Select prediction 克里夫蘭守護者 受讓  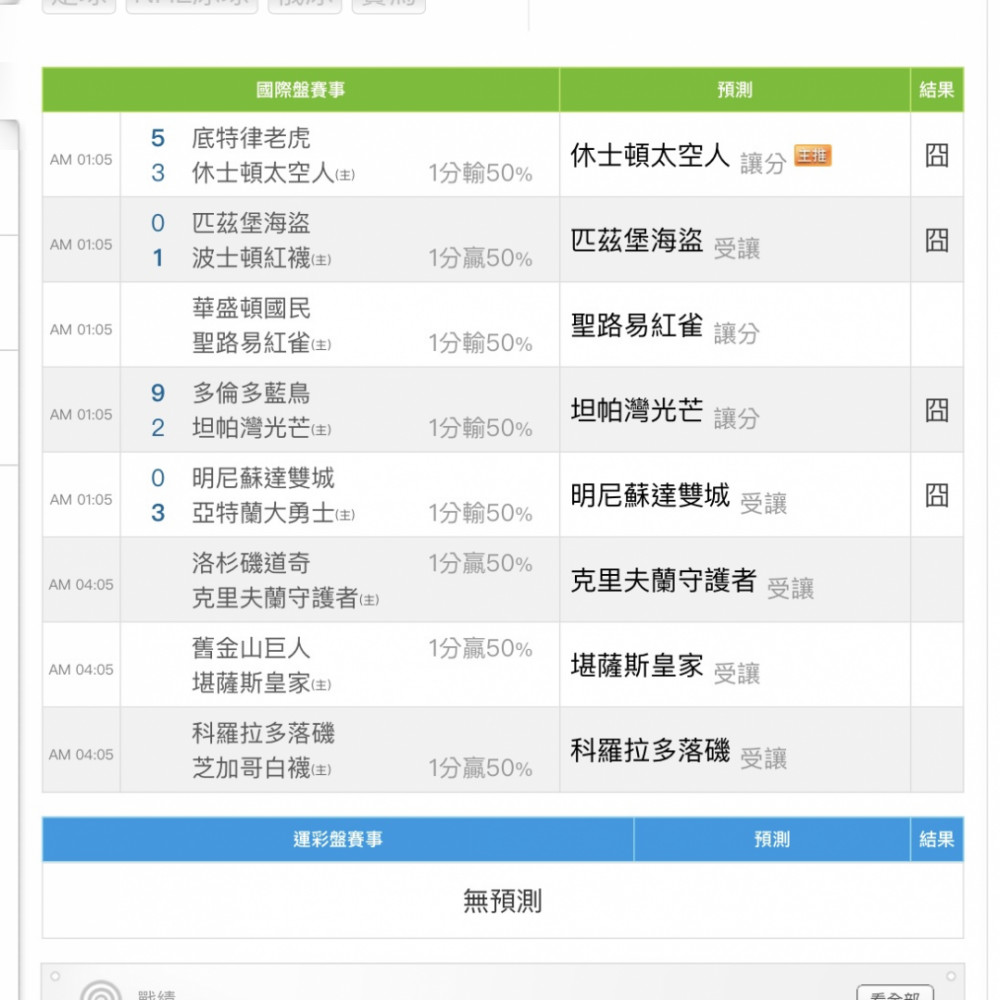[x=692, y=582]
